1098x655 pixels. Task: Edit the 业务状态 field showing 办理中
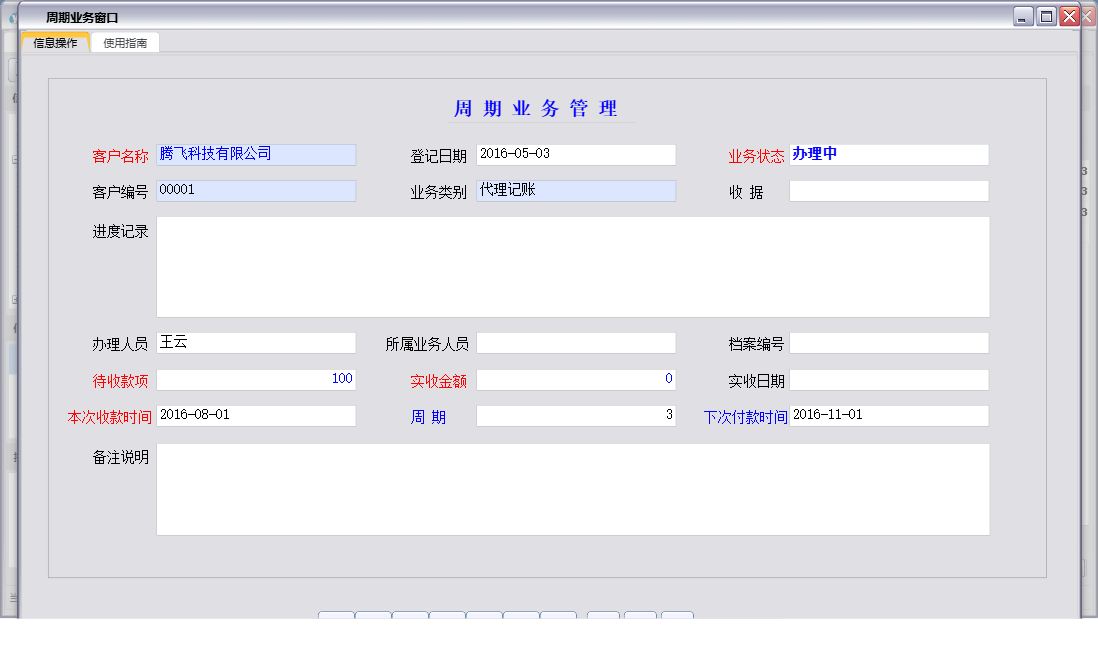tap(888, 154)
